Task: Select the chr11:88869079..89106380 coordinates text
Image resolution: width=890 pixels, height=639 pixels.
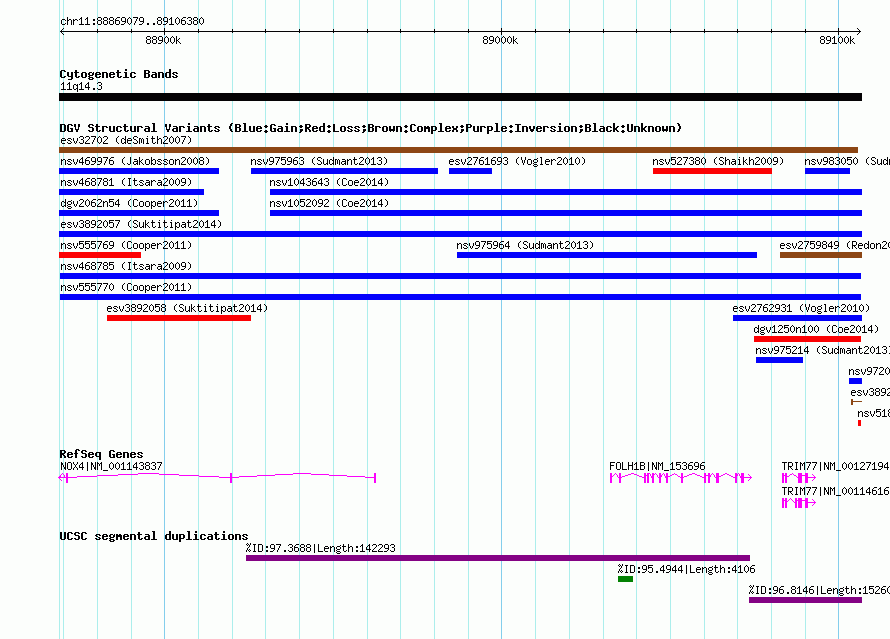Action: pyautogui.click(x=132, y=22)
